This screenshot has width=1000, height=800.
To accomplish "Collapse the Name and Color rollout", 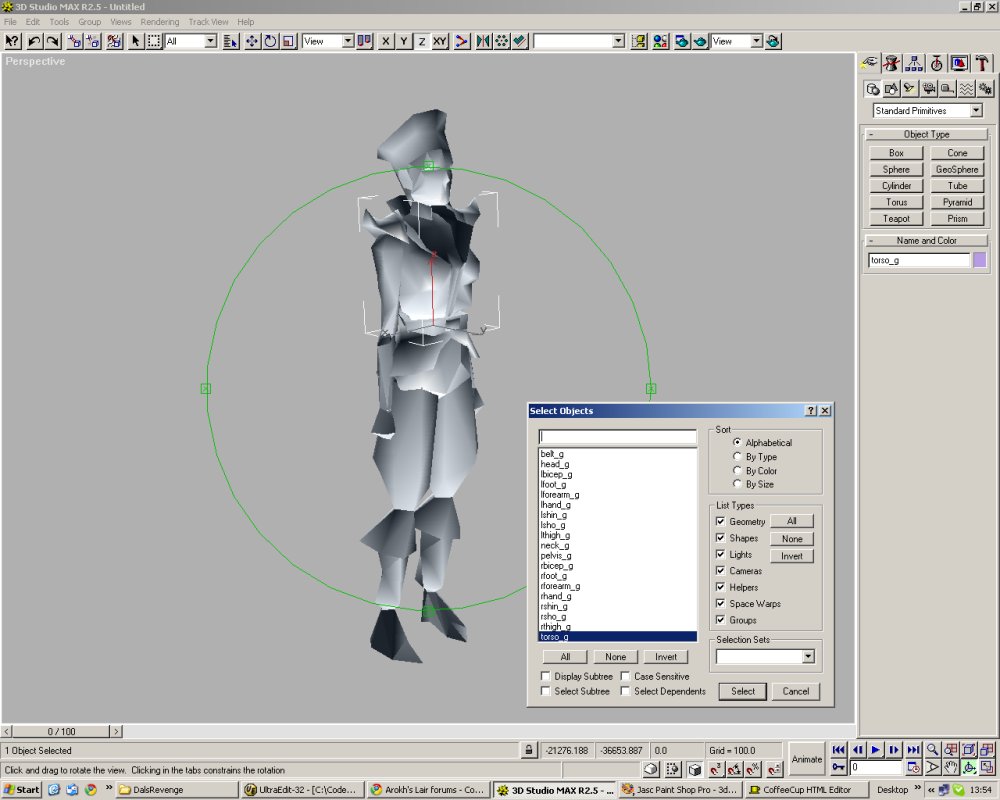I will [x=926, y=241].
